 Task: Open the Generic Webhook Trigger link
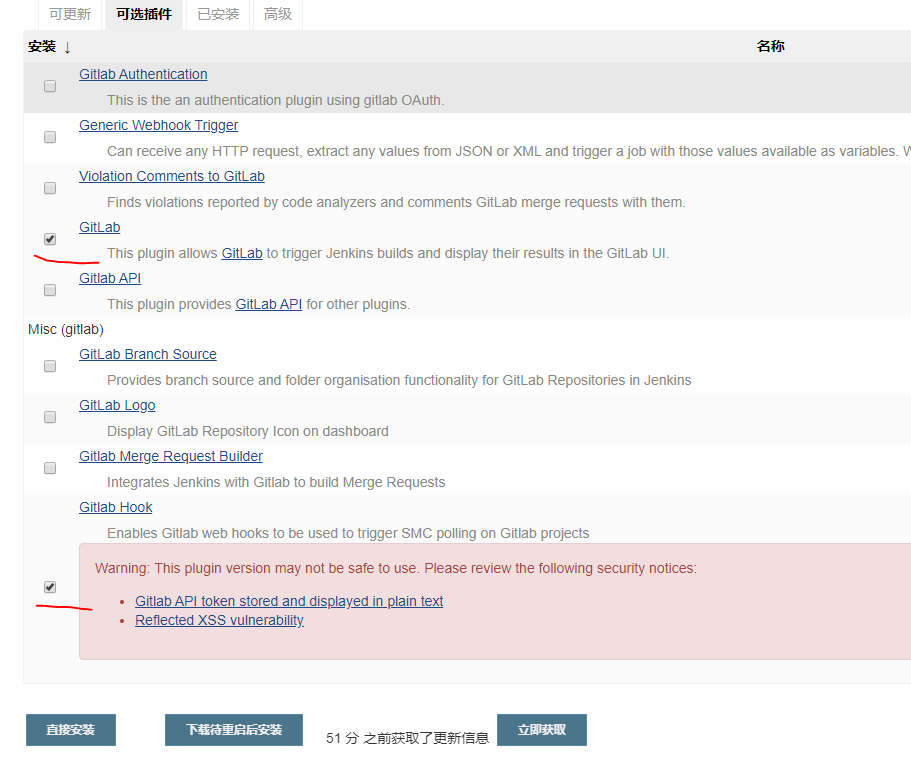pyautogui.click(x=159, y=125)
